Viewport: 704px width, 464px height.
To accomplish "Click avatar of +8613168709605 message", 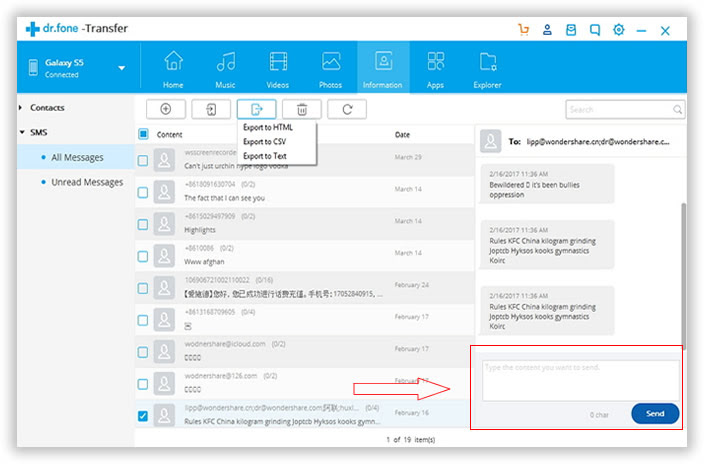I will click(x=164, y=320).
